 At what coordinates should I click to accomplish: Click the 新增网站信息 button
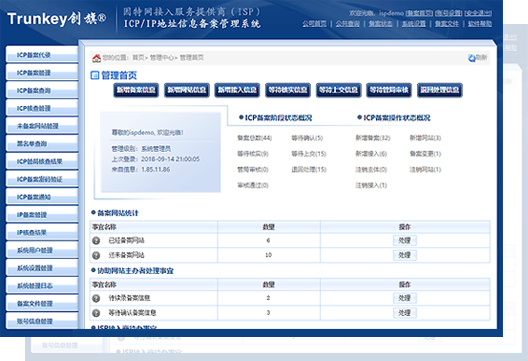[187, 90]
